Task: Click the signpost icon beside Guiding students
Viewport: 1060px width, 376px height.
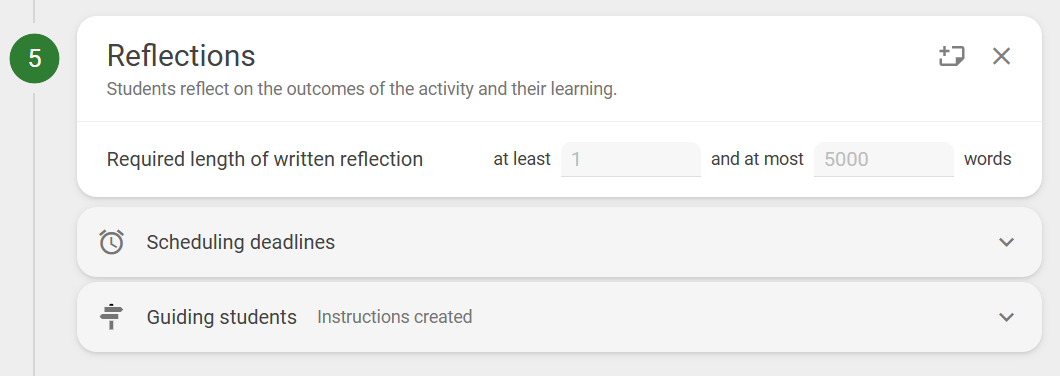Action: click(x=112, y=316)
